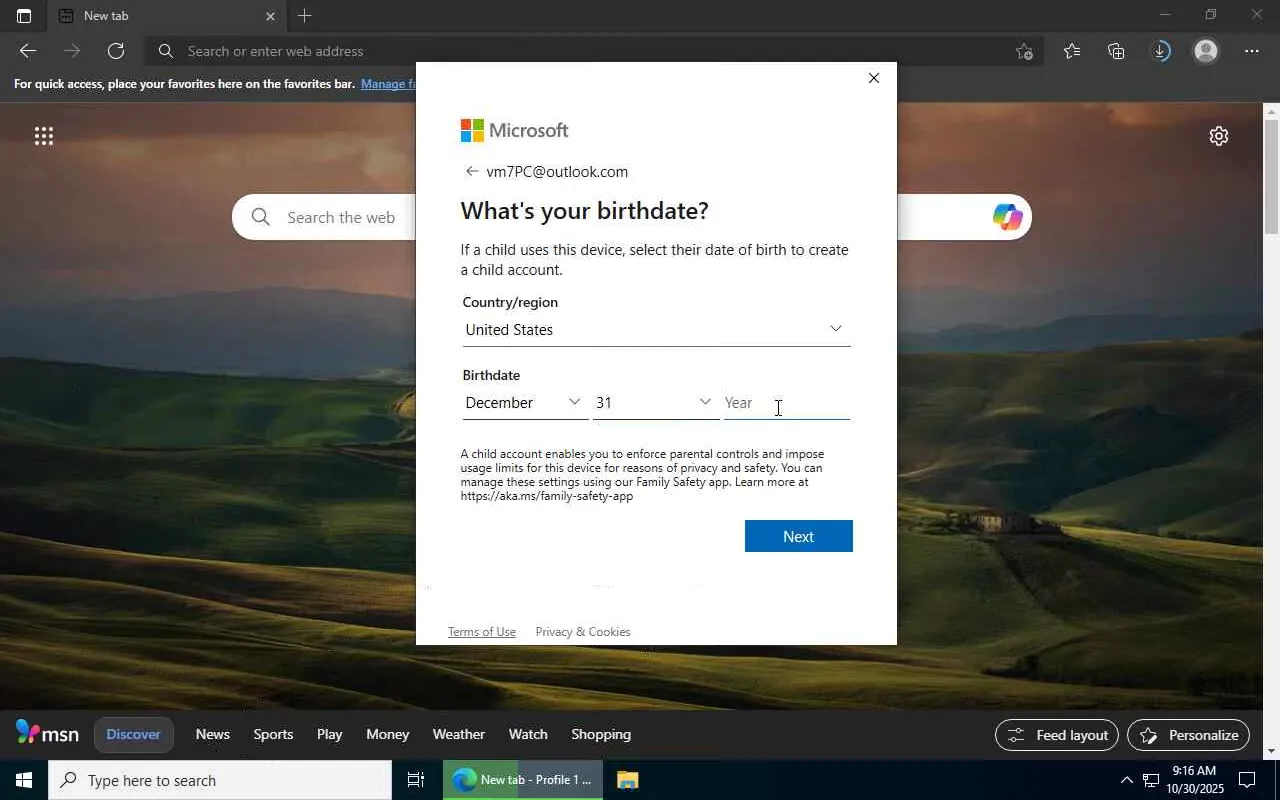This screenshot has height=800, width=1280.
Task: Select the Shopping tab
Action: [x=601, y=734]
